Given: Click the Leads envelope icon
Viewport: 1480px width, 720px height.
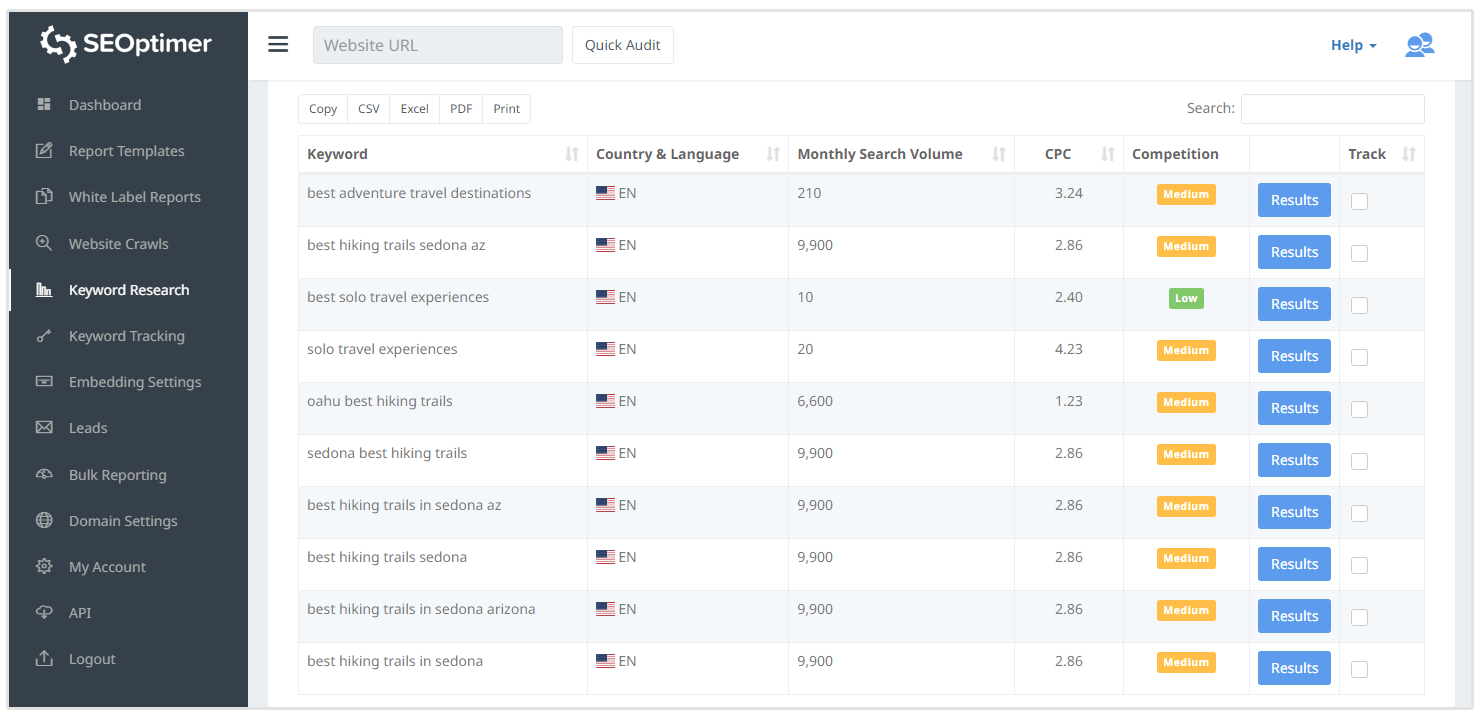Looking at the screenshot, I should tap(44, 428).
